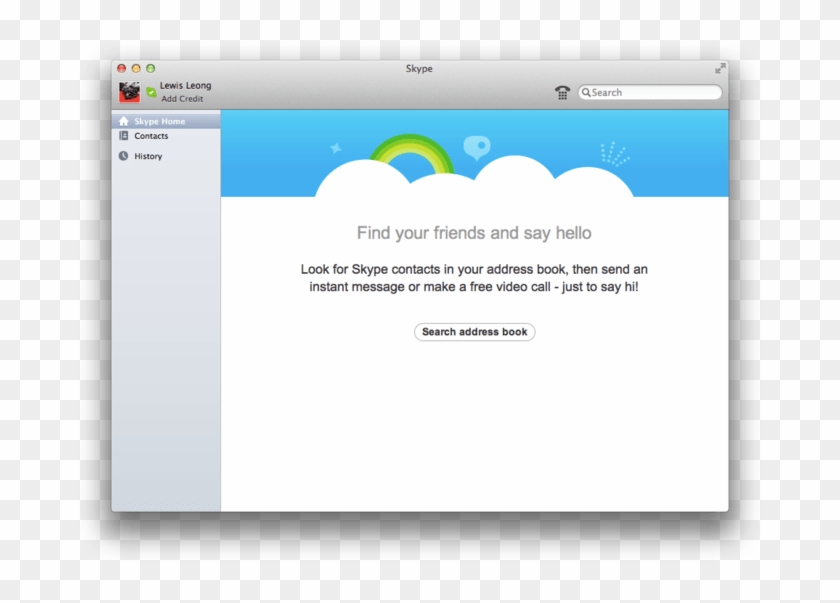Click the Lewis Leong name label
The height and width of the screenshot is (603, 840).
click(184, 85)
